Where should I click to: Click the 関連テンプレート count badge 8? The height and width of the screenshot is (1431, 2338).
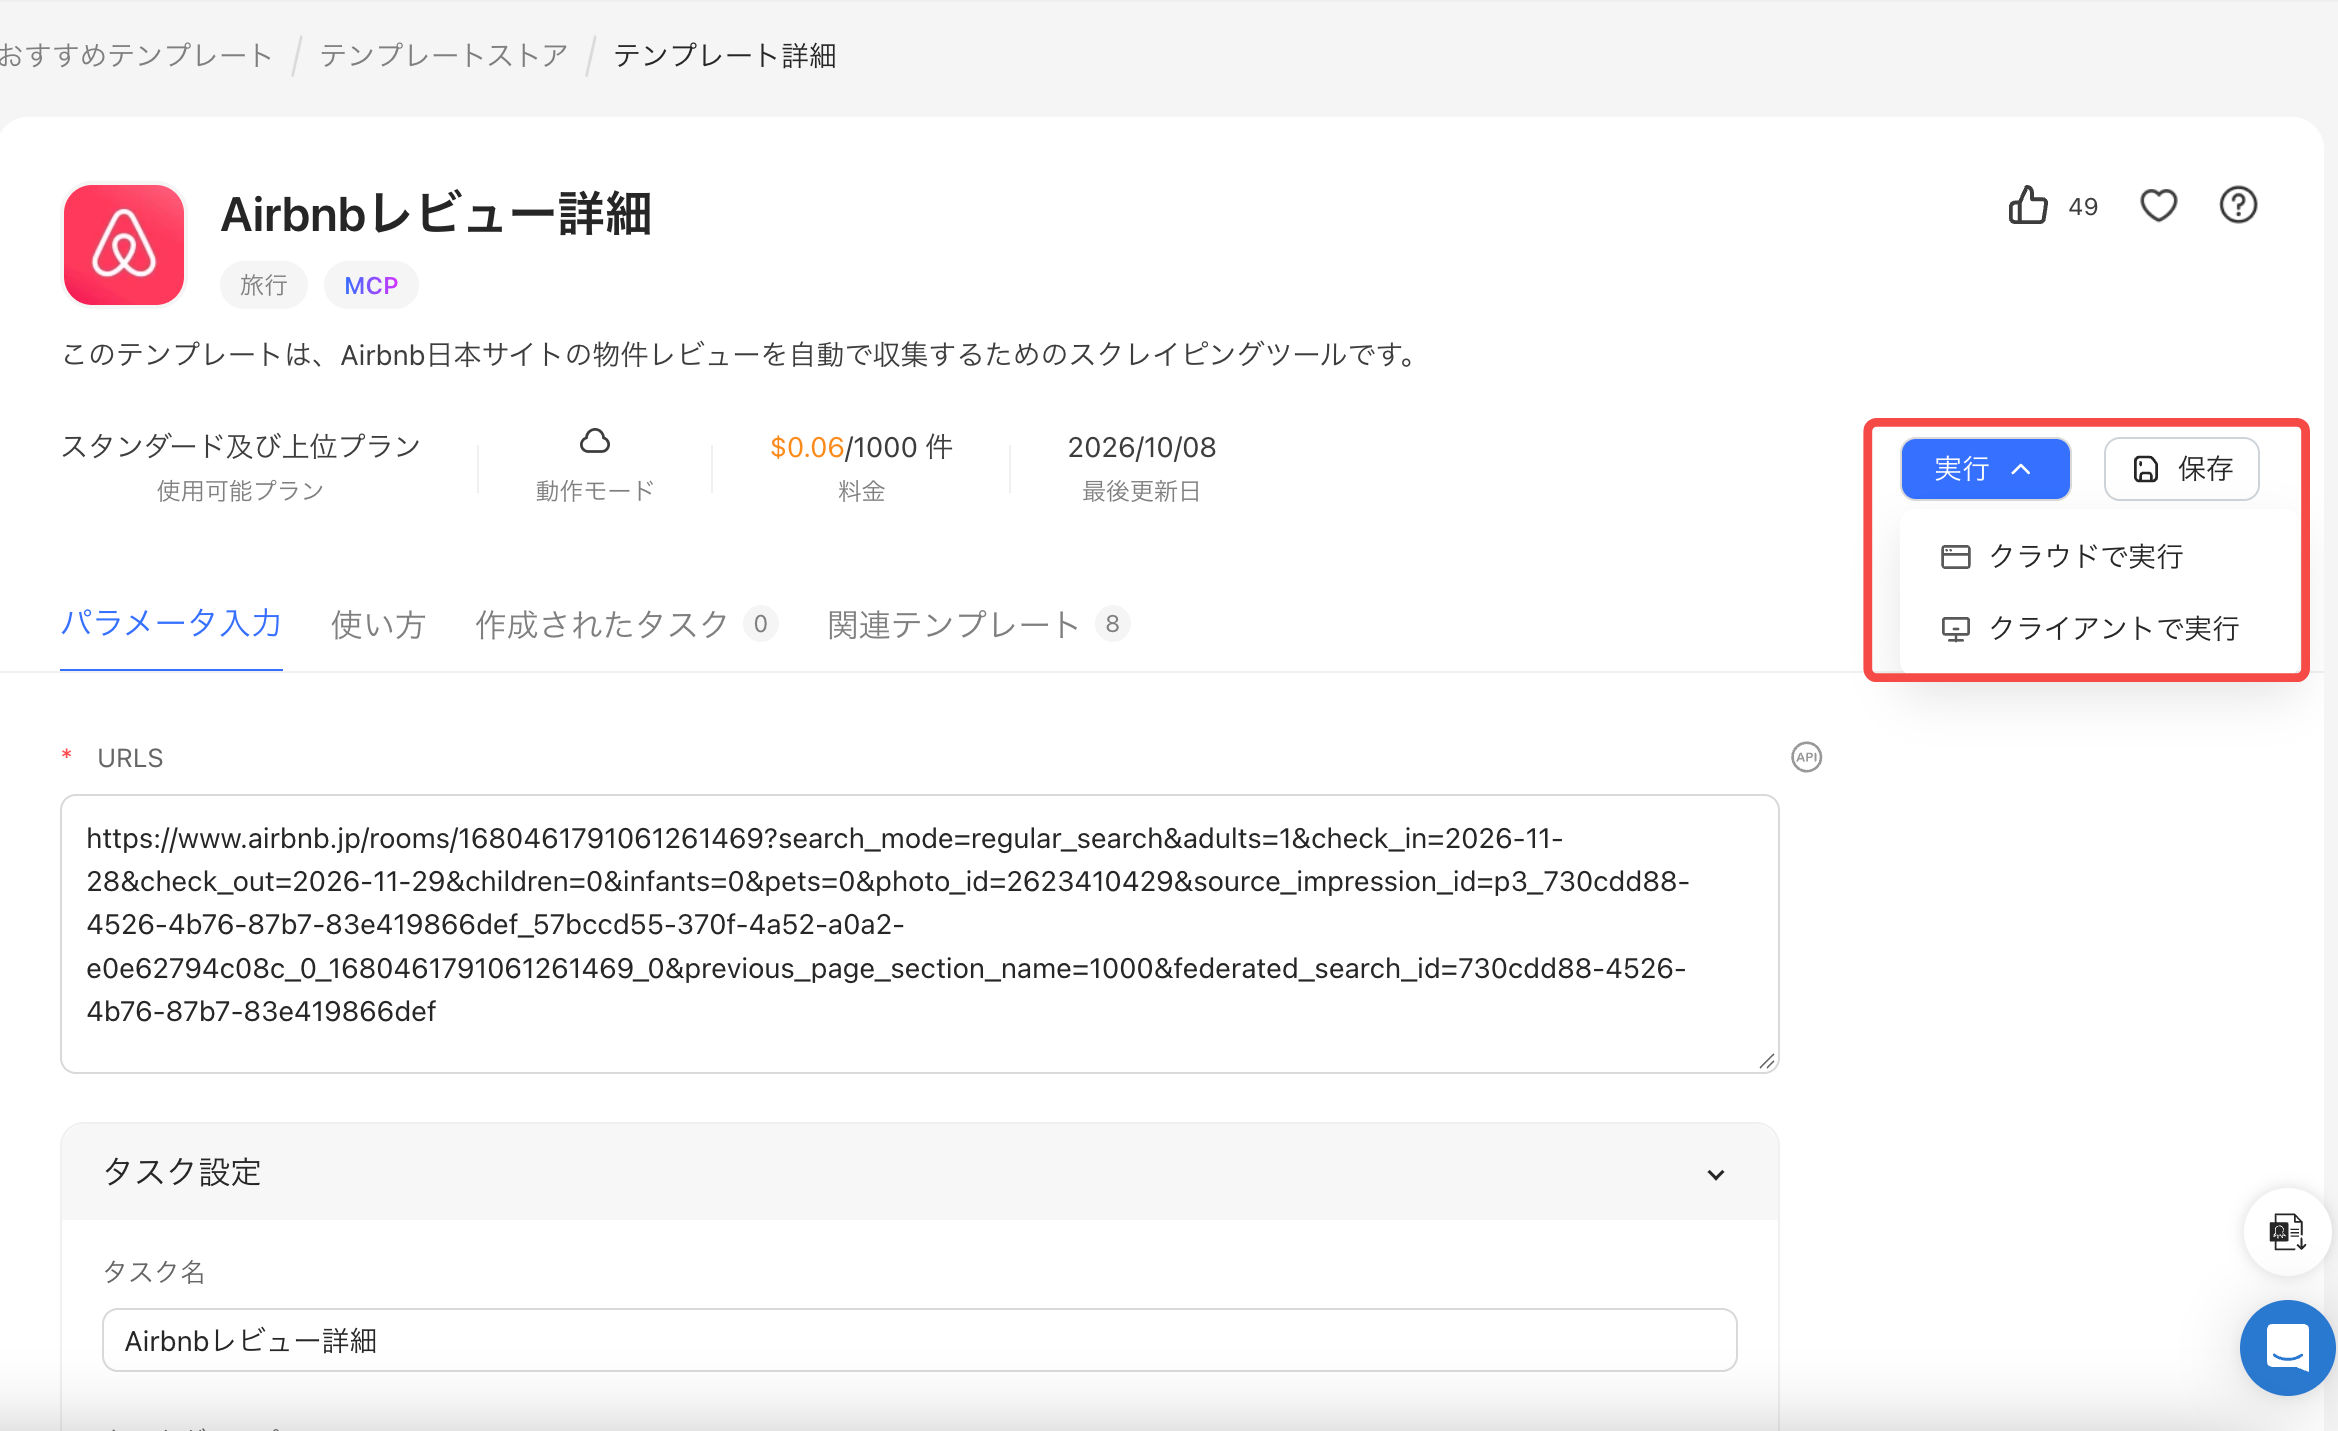[1112, 624]
